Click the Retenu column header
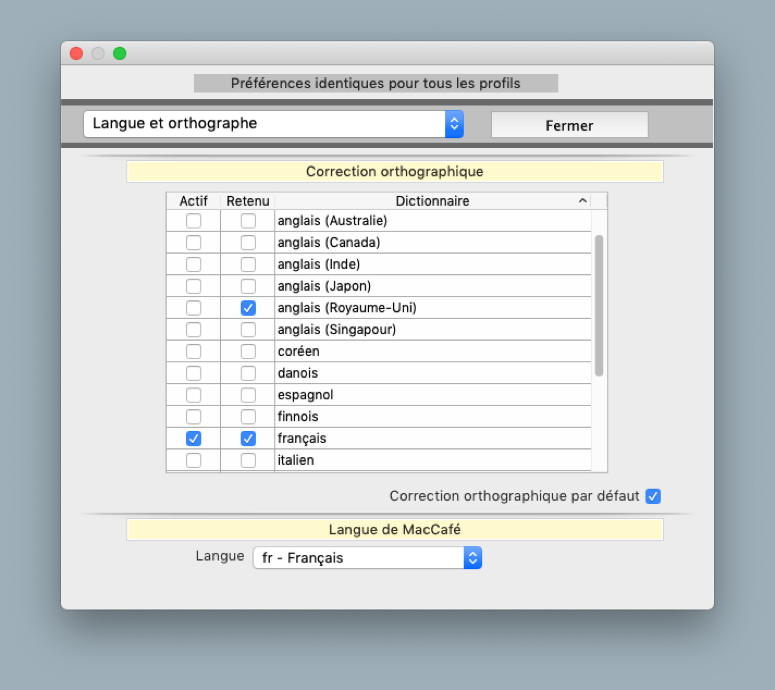 [x=248, y=201]
